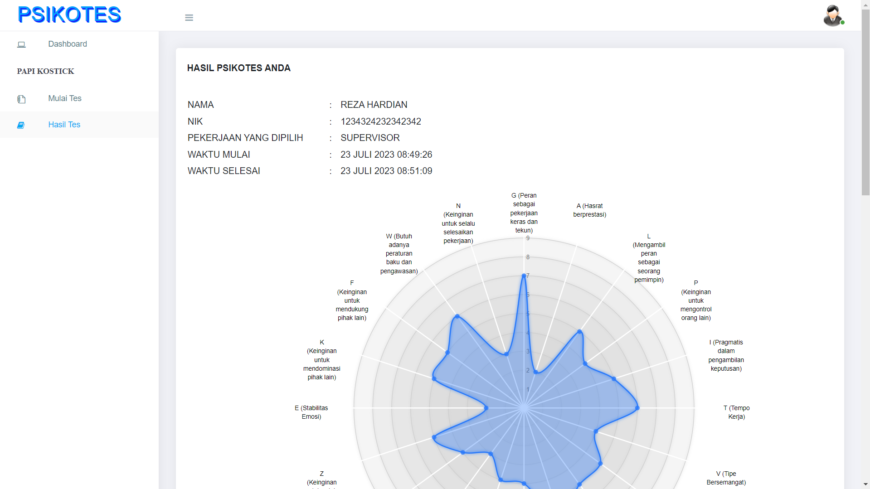This screenshot has width=870, height=489.
Task: Click the T (Tempo Kerja) data point
Action: [638, 408]
